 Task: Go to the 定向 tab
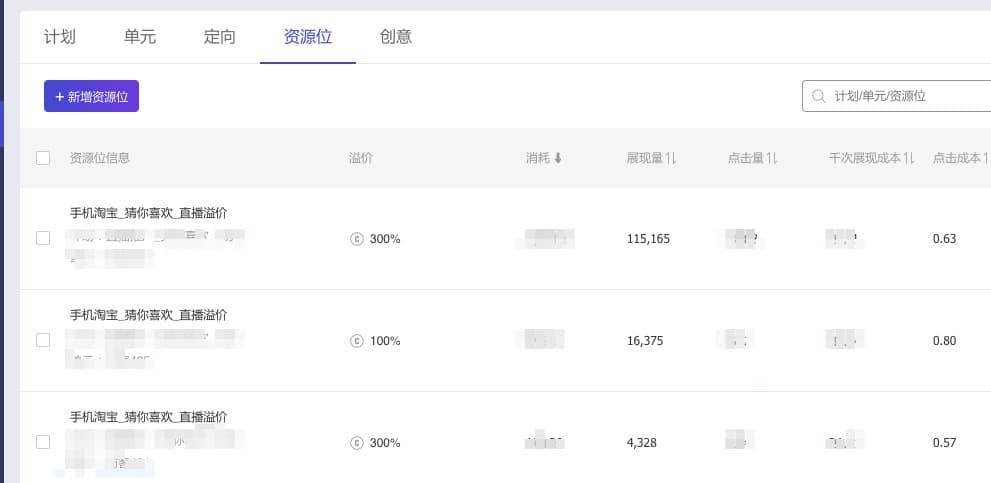click(220, 37)
